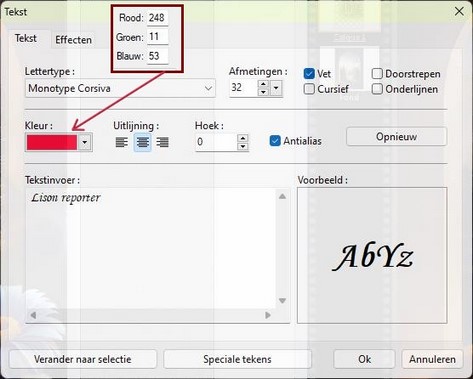
Task: Click the text input scroll up arrow
Action: [282, 196]
